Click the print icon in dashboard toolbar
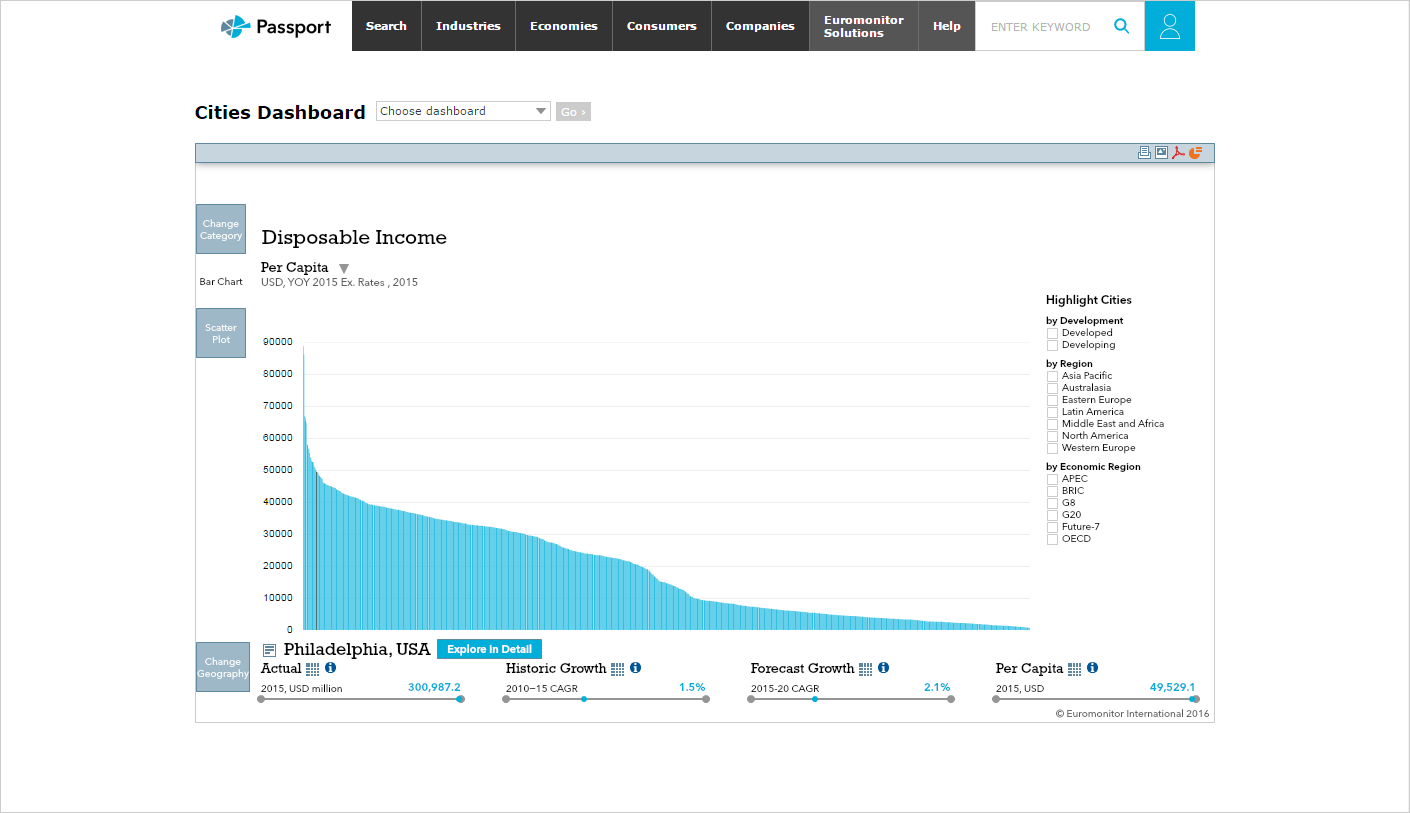 (x=1144, y=153)
